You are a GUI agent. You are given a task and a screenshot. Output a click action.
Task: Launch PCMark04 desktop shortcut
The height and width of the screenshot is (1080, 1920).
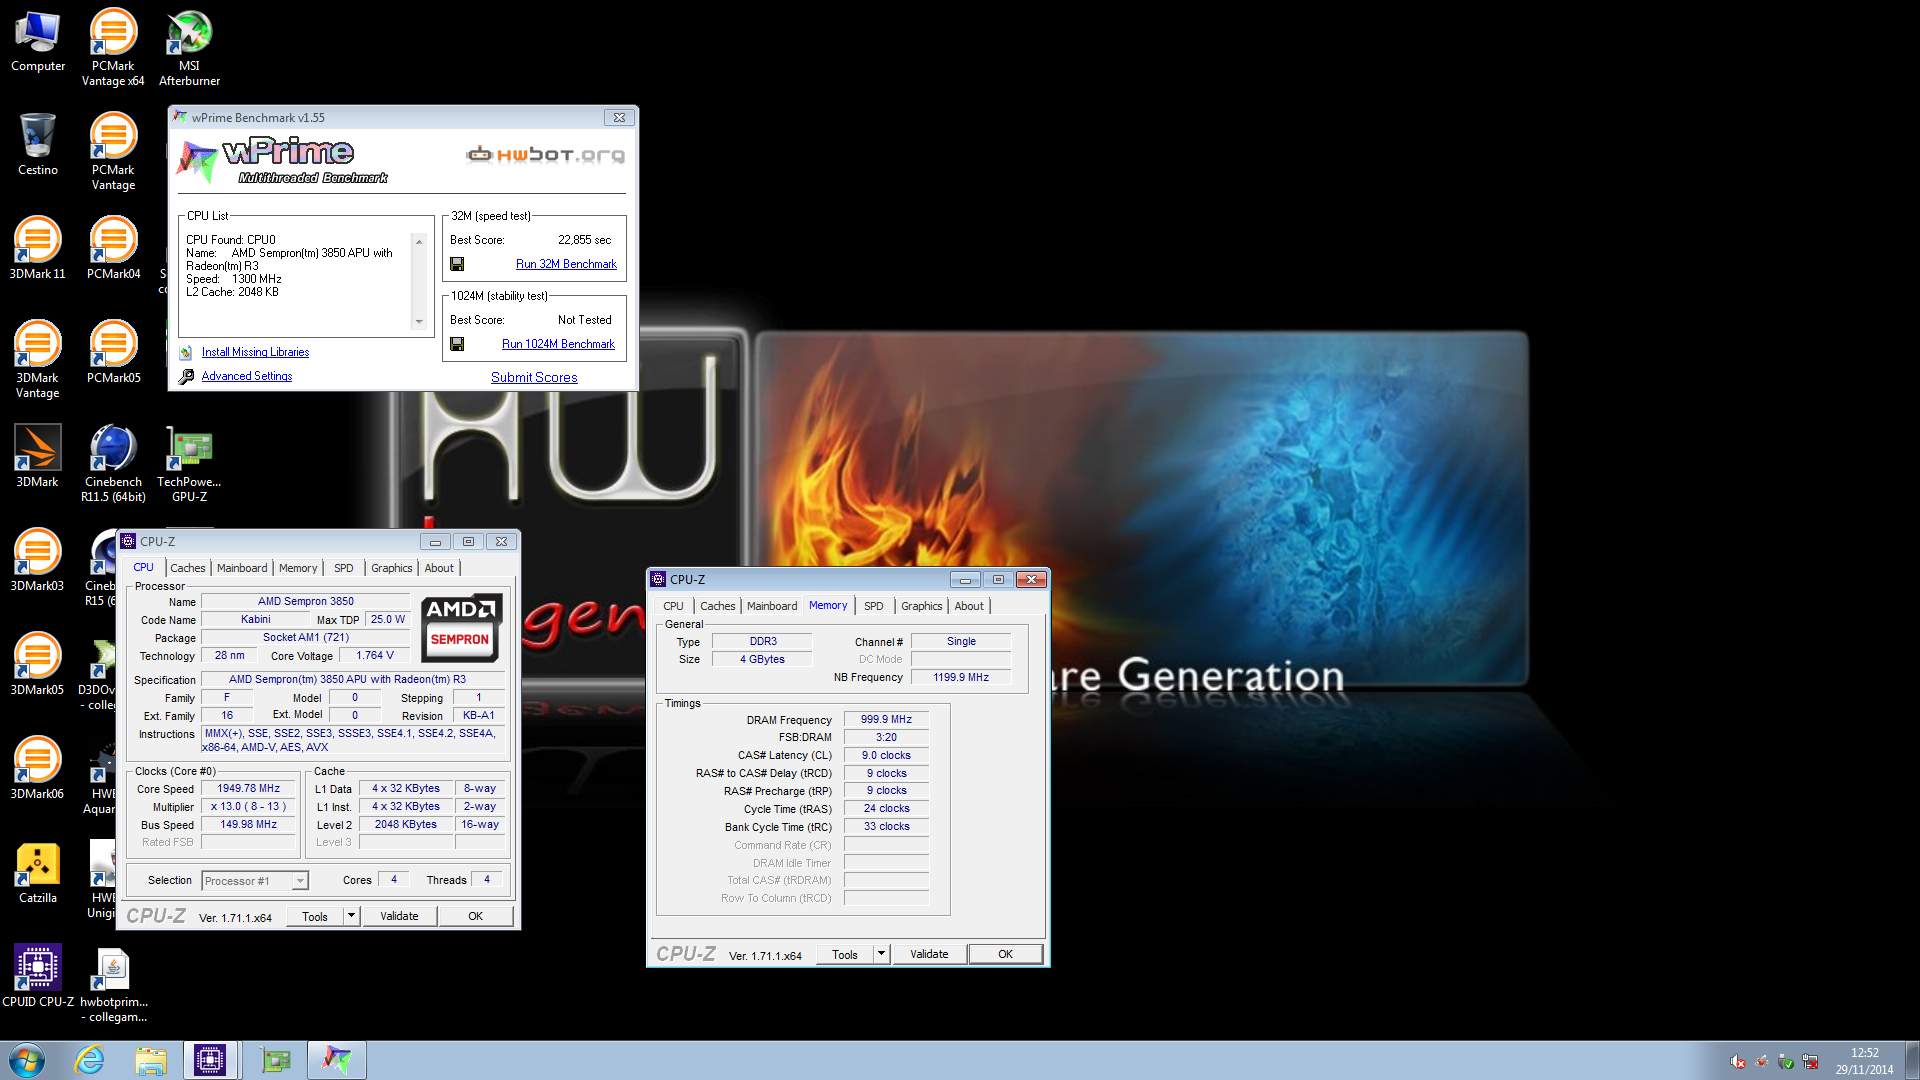point(113,248)
